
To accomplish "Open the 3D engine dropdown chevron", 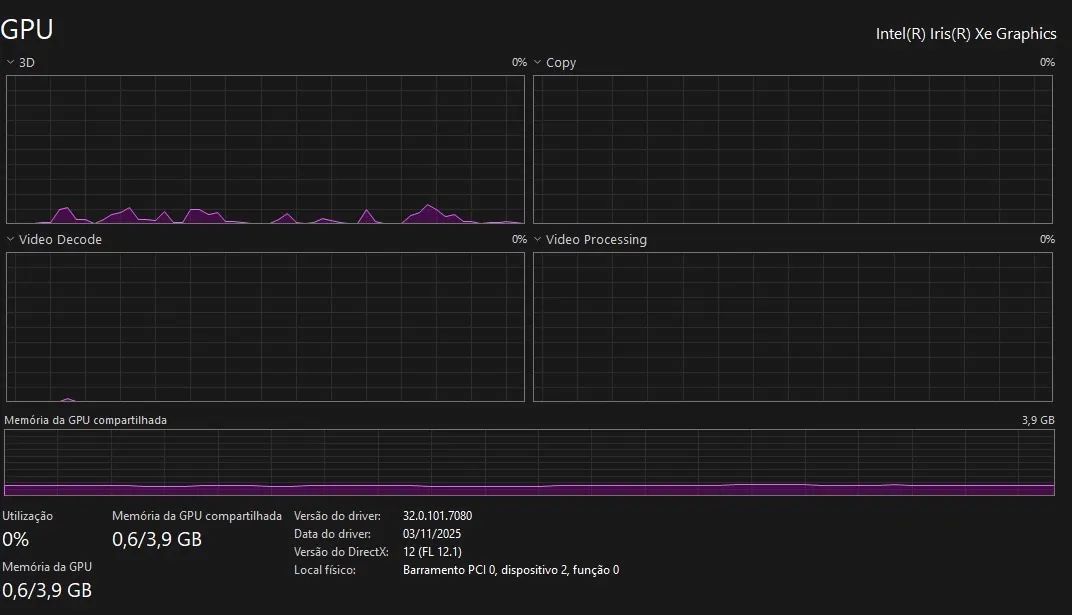I will click(10, 62).
